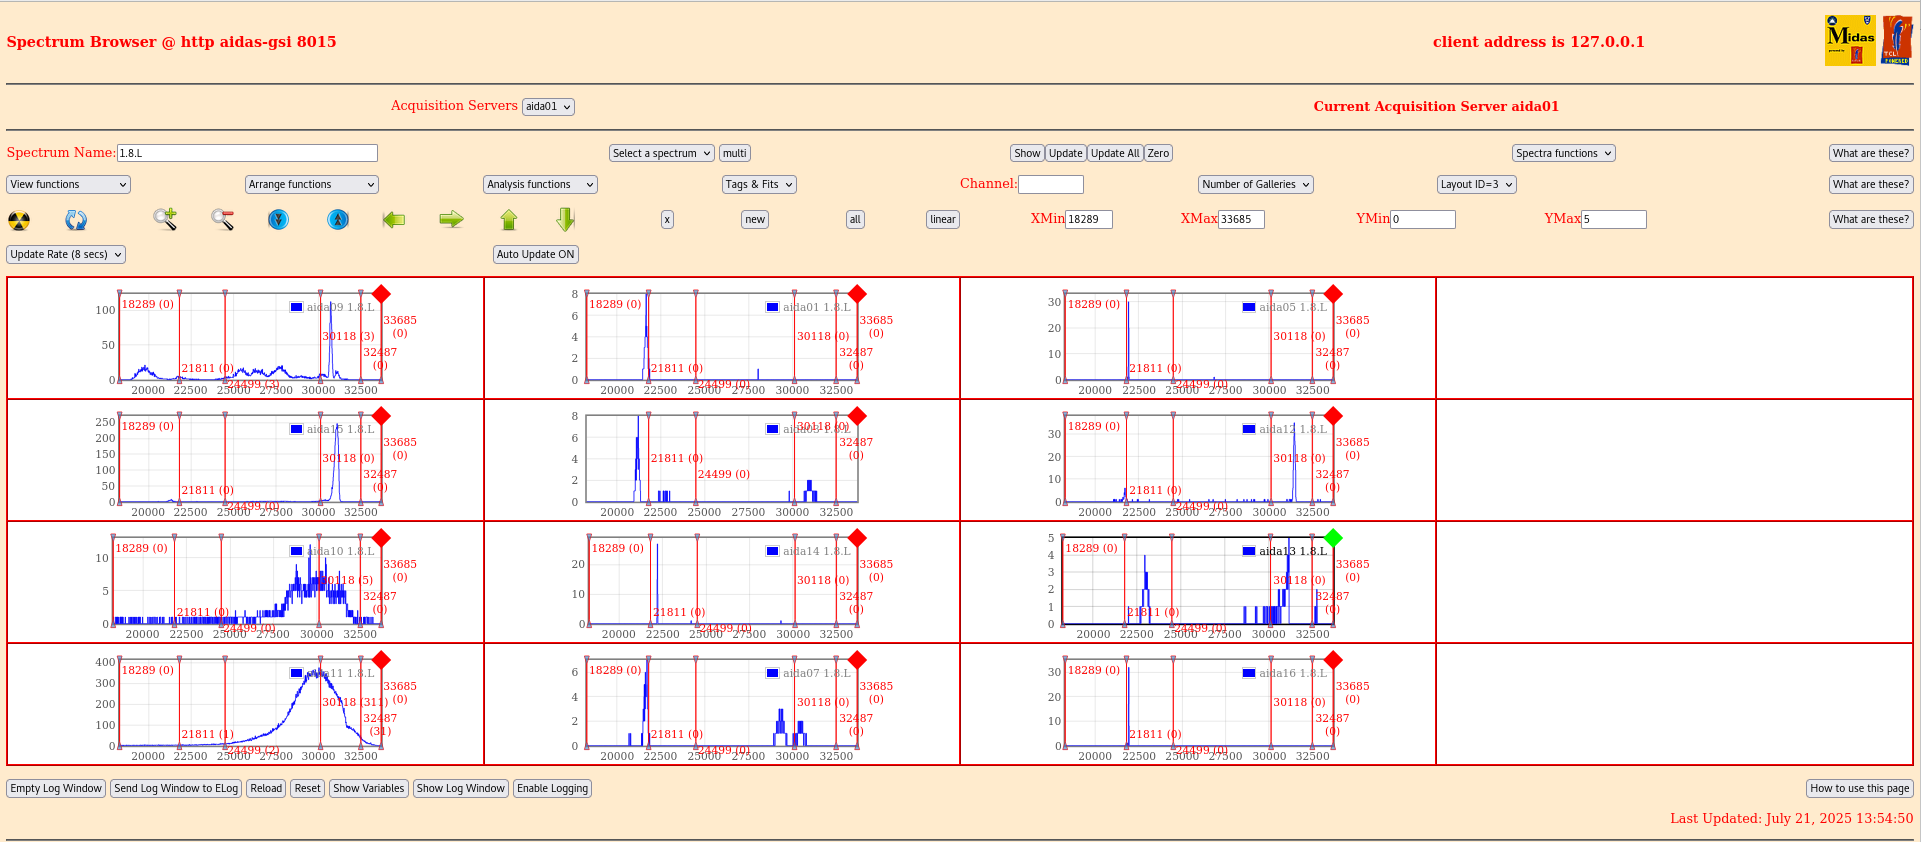Open the Update Rate (8 secs) dropdown

(x=66, y=255)
